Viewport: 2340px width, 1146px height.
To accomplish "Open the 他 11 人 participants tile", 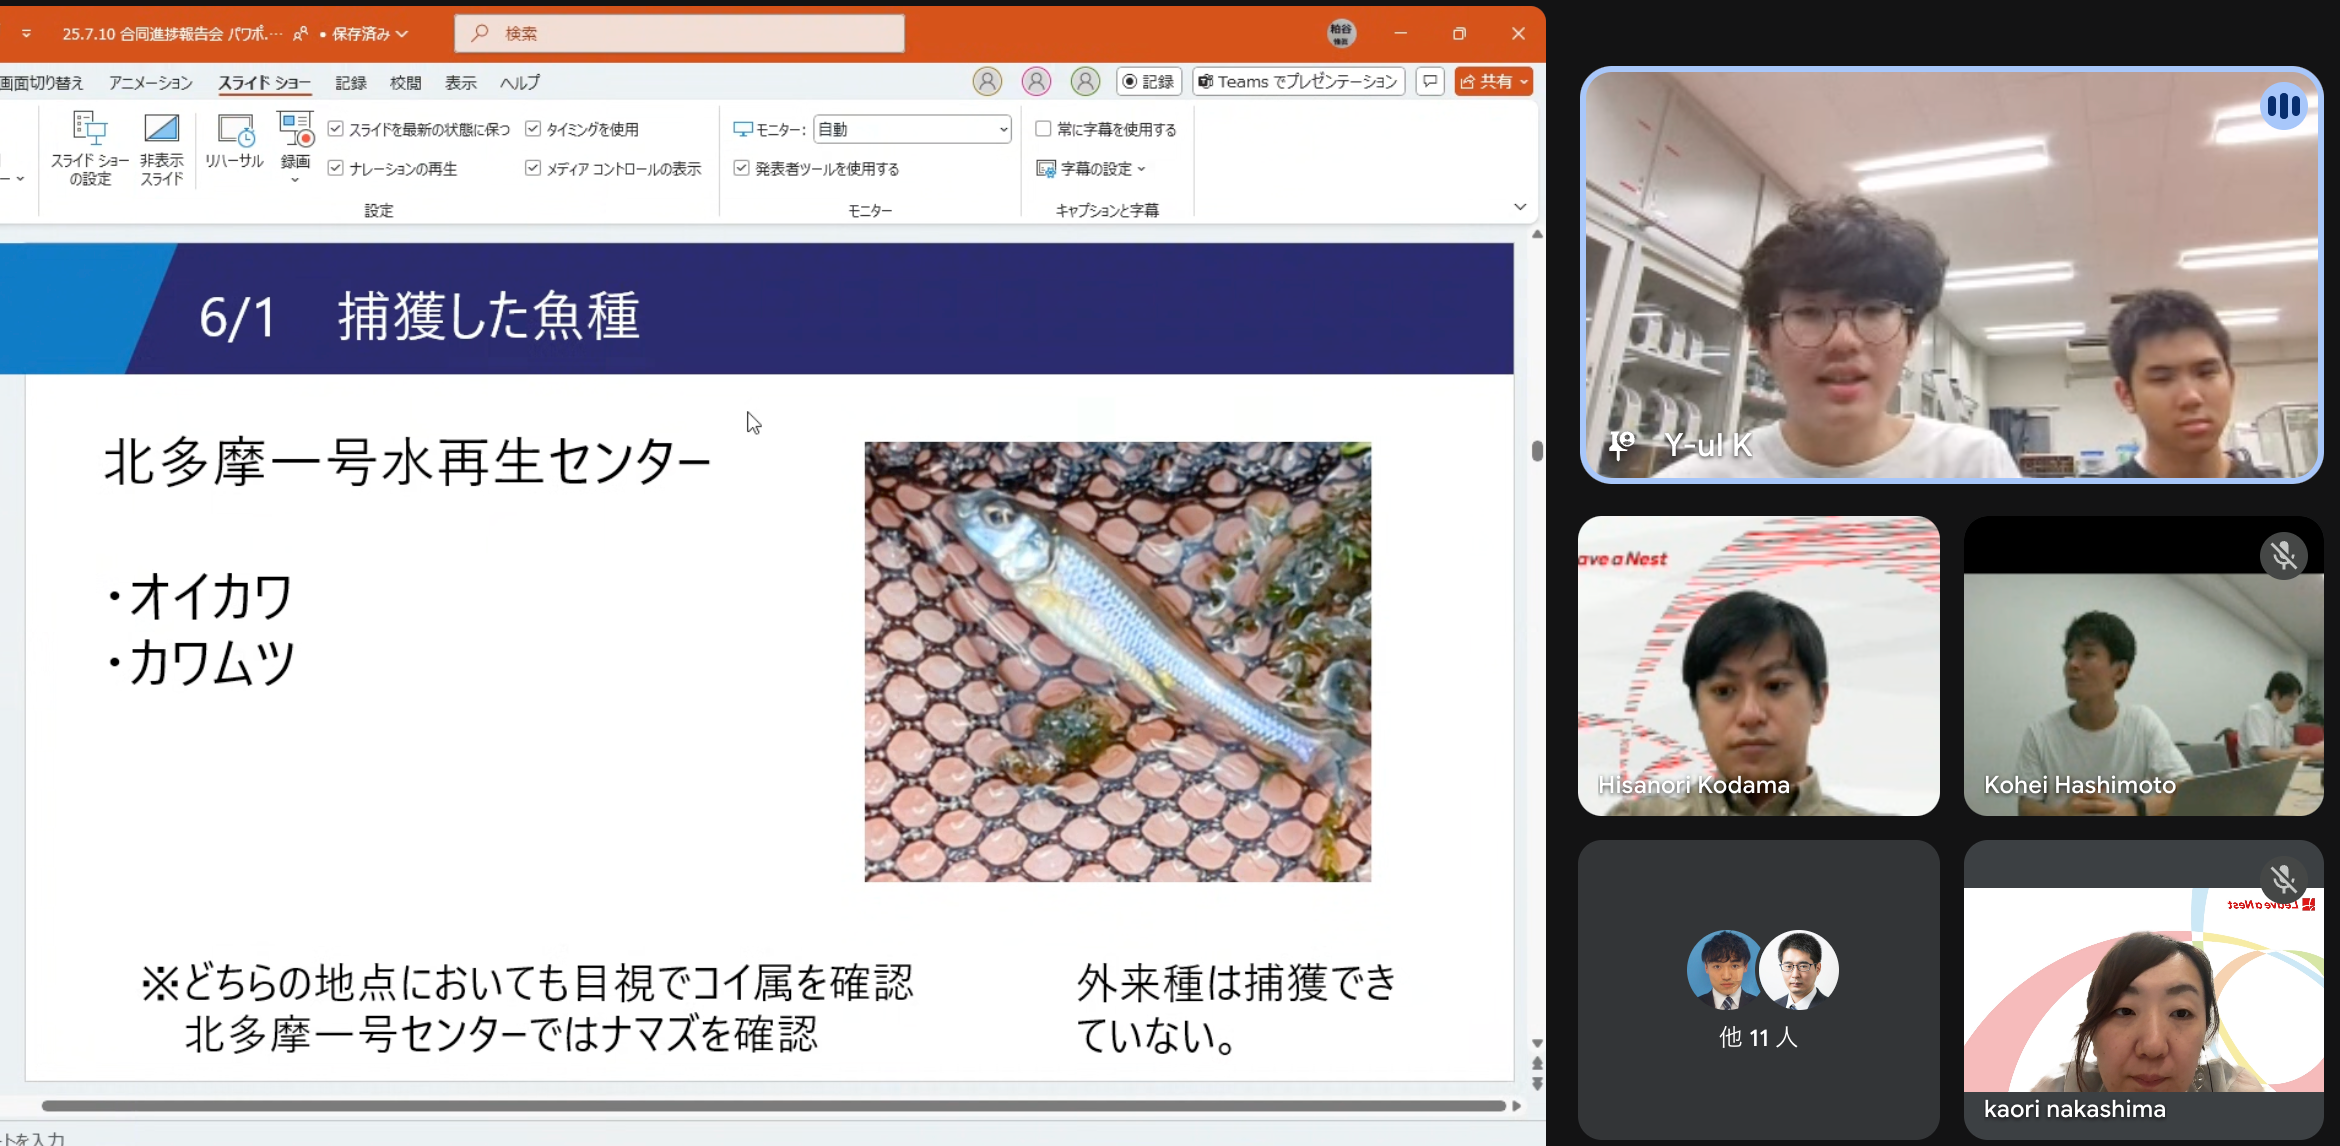I will (x=1758, y=989).
